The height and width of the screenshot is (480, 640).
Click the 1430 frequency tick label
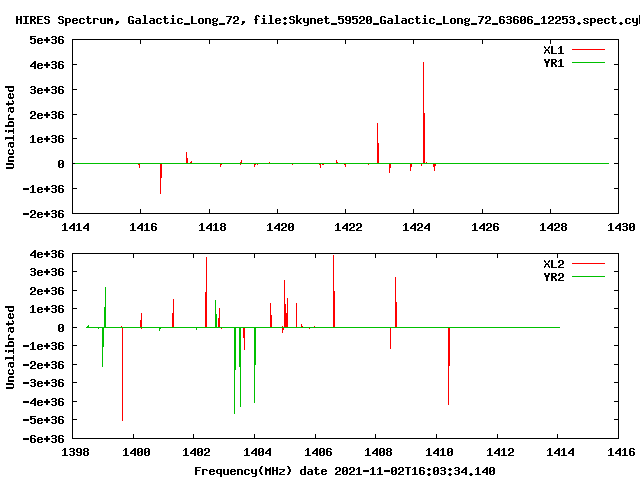click(621, 227)
